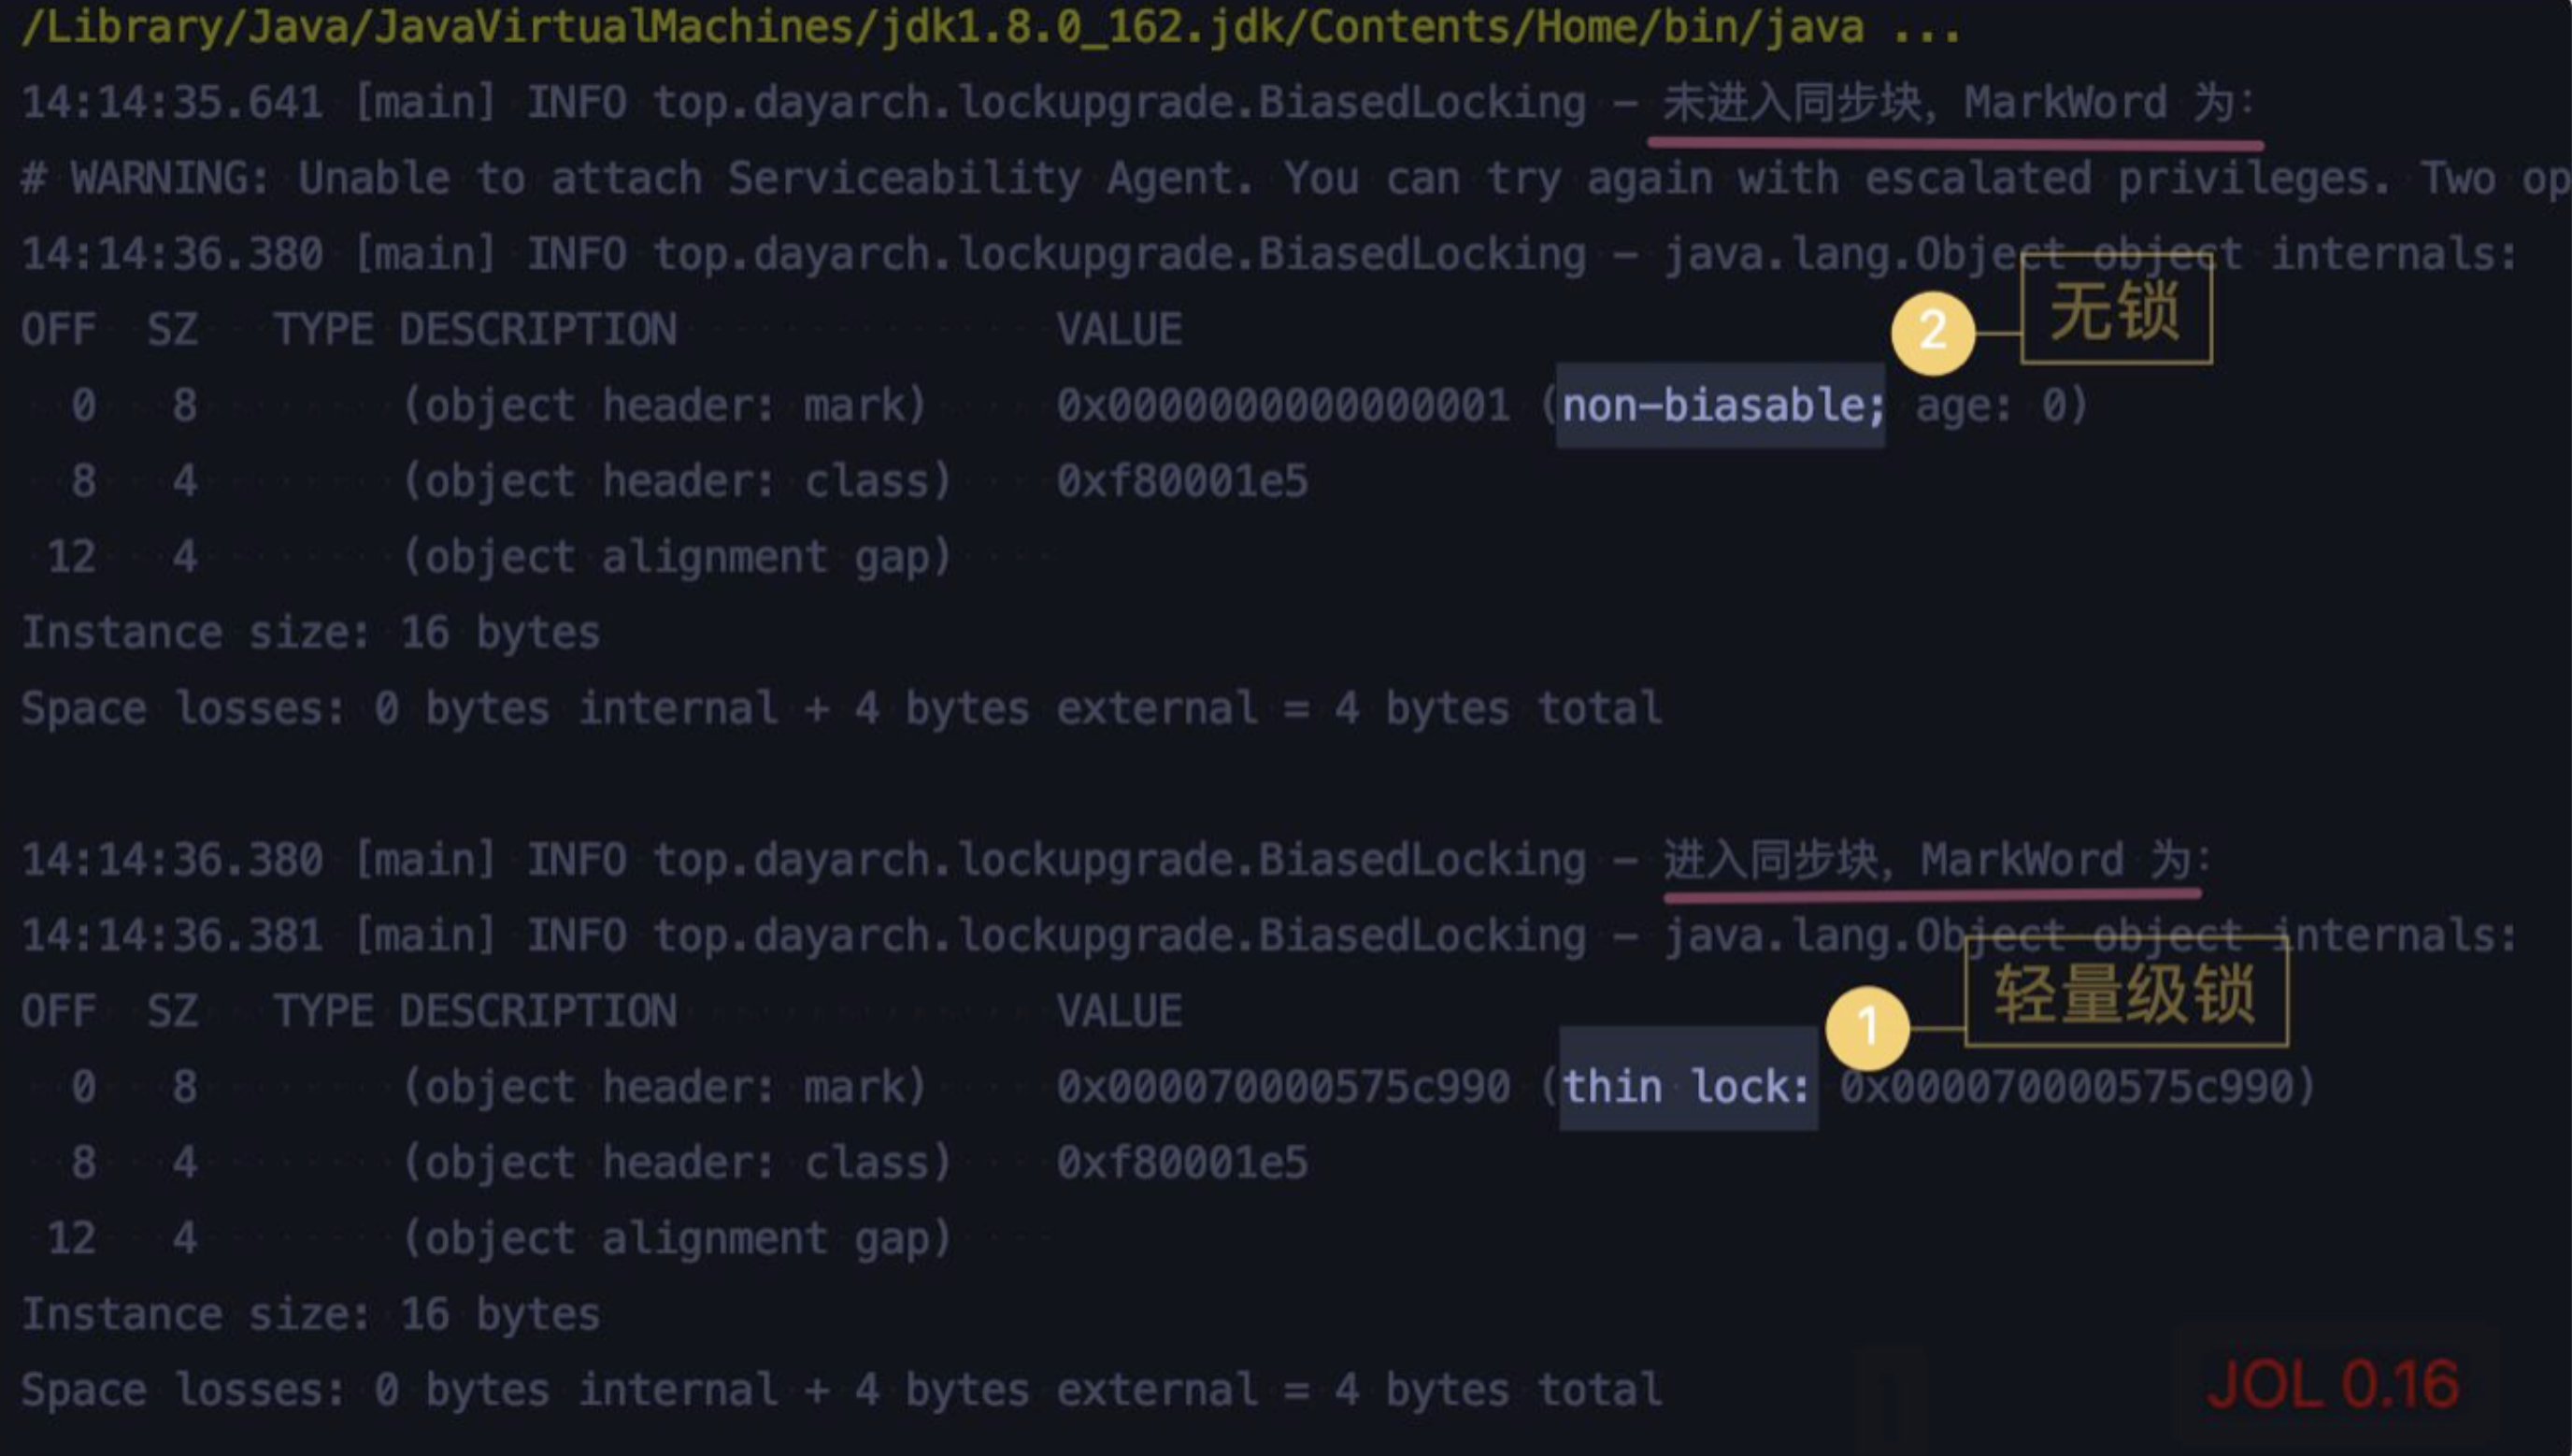The image size is (2572, 1456).
Task: Click the yellow circle numbered 2
Action: pyautogui.click(x=1932, y=332)
